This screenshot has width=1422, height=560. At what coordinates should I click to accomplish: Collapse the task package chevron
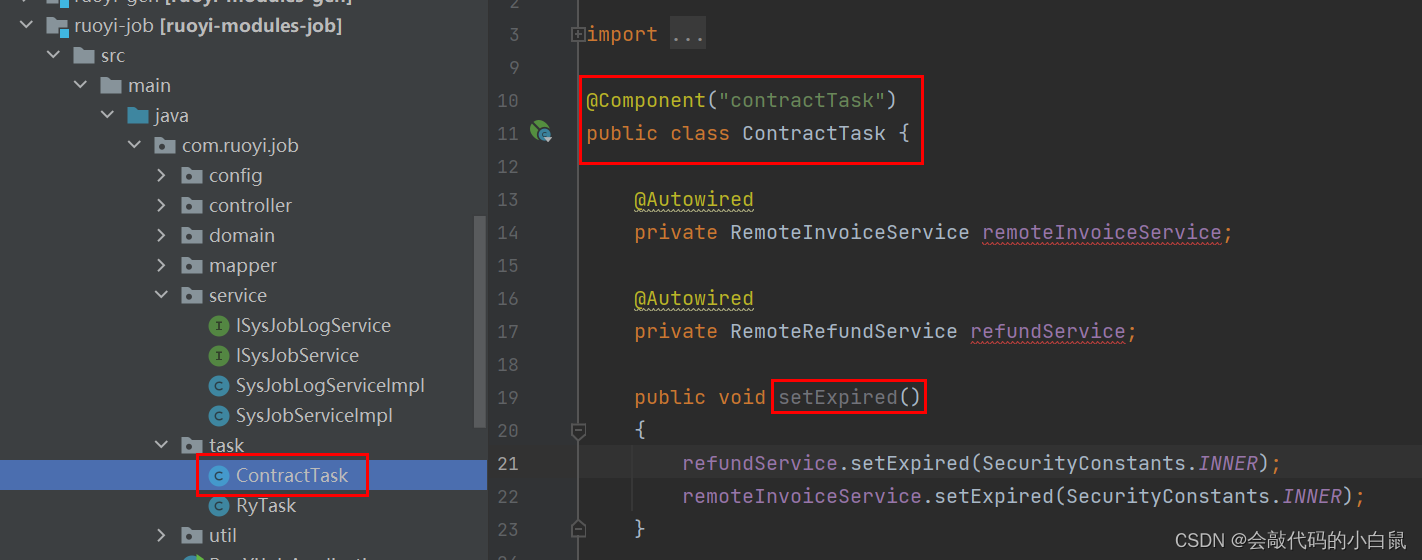[162, 446]
